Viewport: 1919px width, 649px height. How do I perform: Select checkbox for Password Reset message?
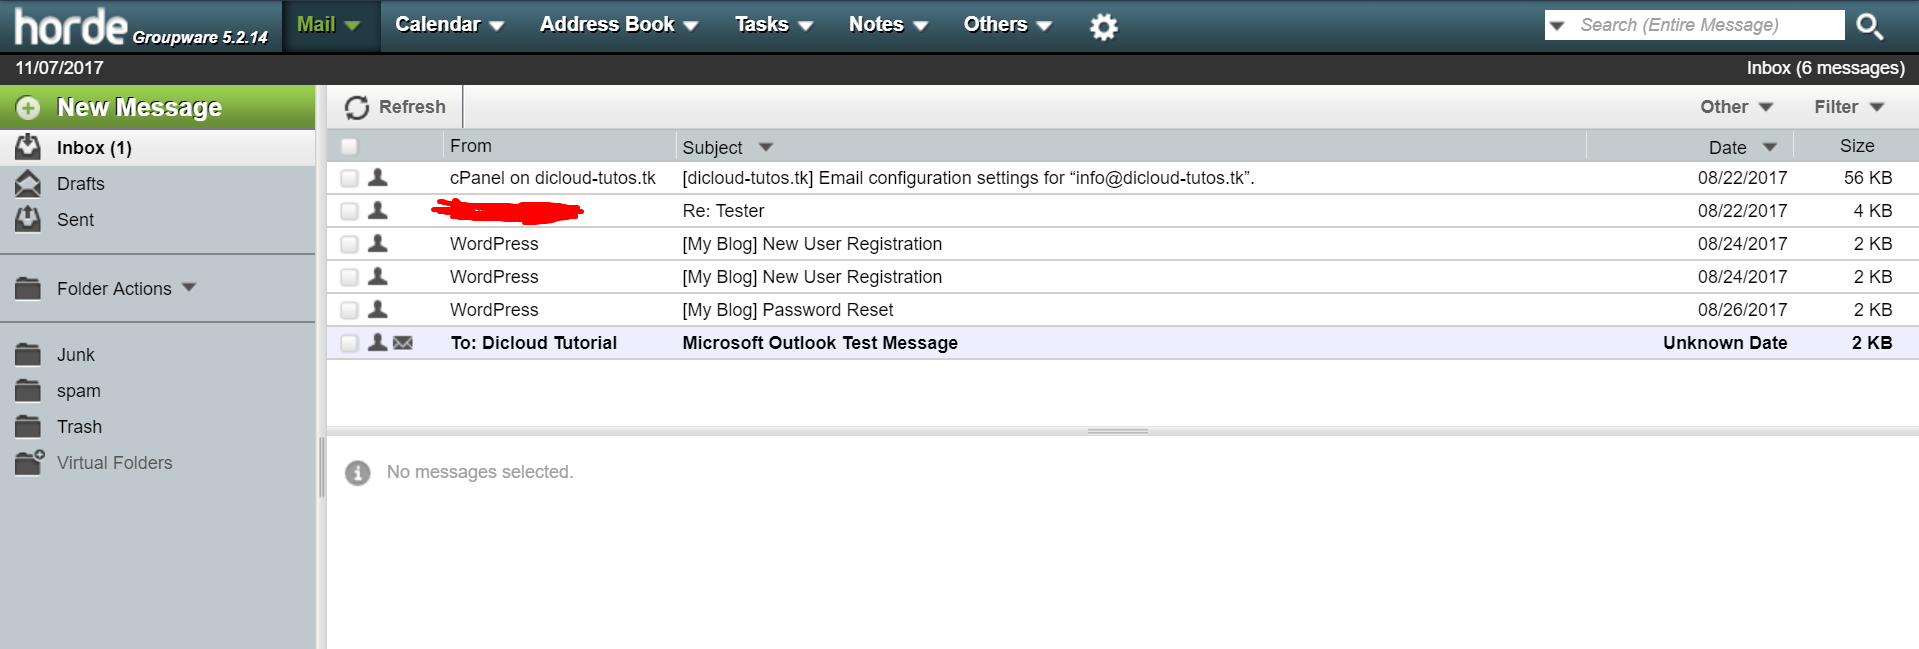349,310
